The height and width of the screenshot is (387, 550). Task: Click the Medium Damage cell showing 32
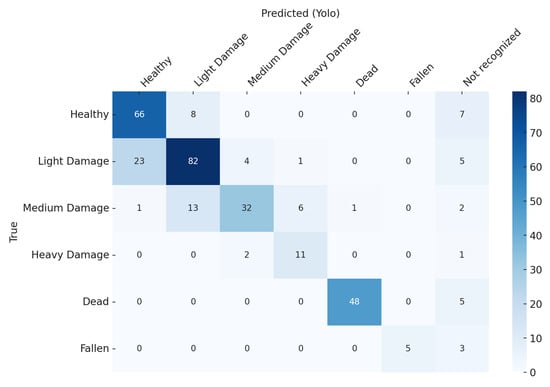(x=247, y=208)
